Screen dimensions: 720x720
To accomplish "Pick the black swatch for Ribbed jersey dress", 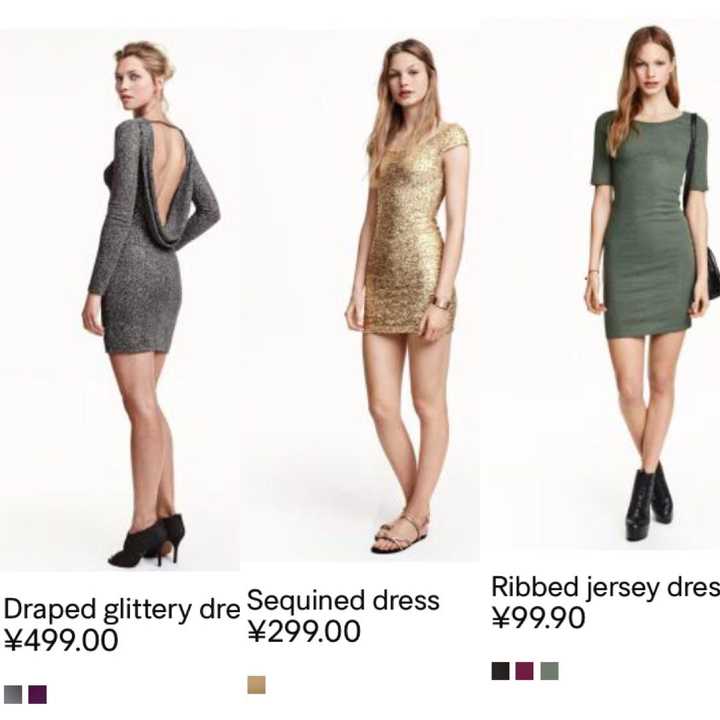I will click(x=501, y=671).
